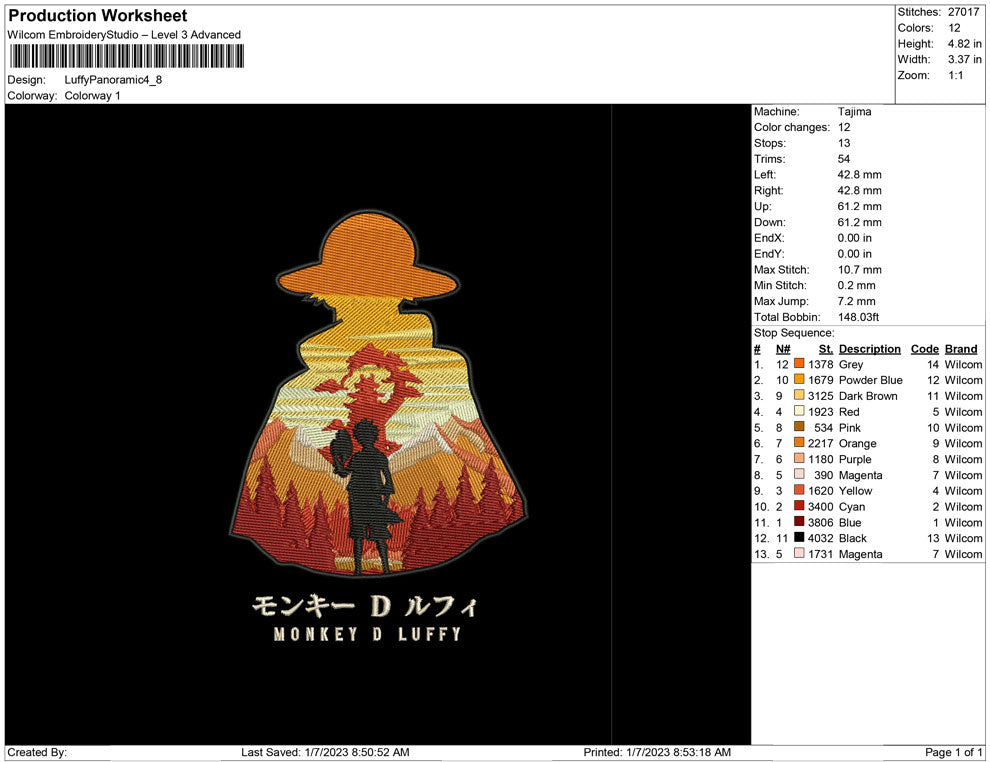The image size is (990, 762).
Task: Click the Max Jump value '7.2 mm'
Action: [856, 301]
